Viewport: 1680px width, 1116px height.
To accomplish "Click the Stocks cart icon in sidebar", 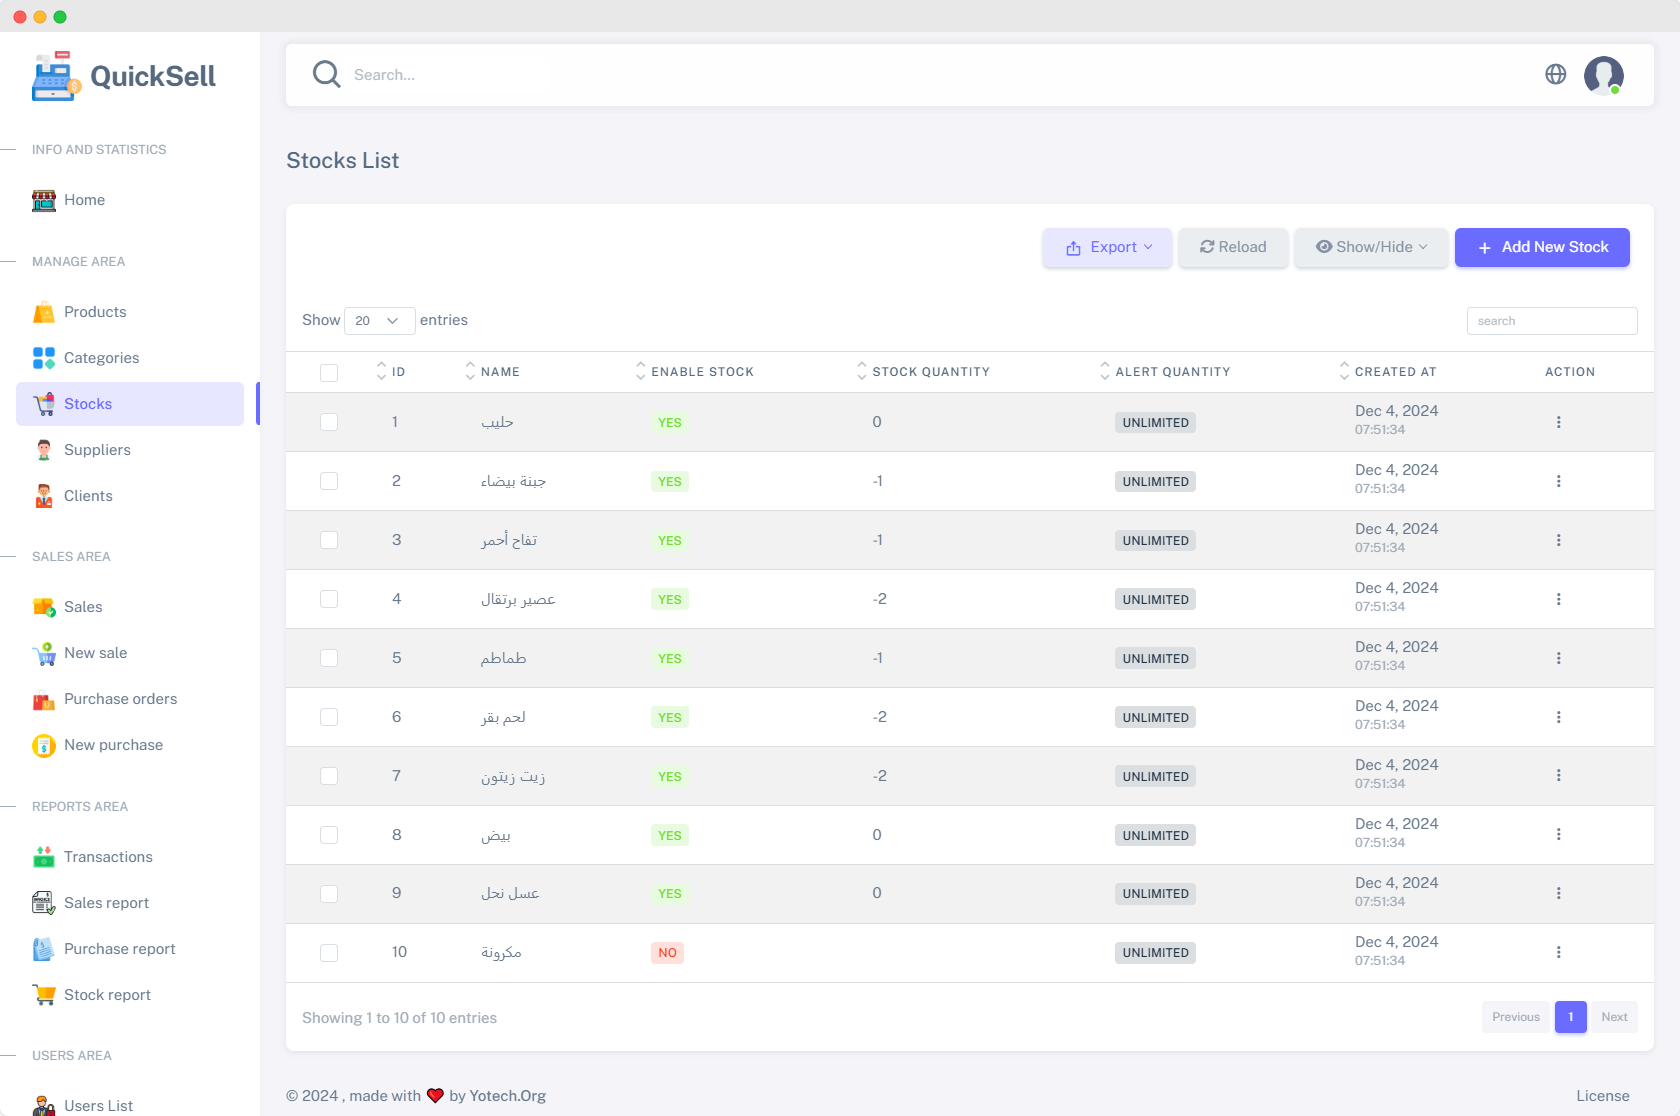I will pos(44,404).
